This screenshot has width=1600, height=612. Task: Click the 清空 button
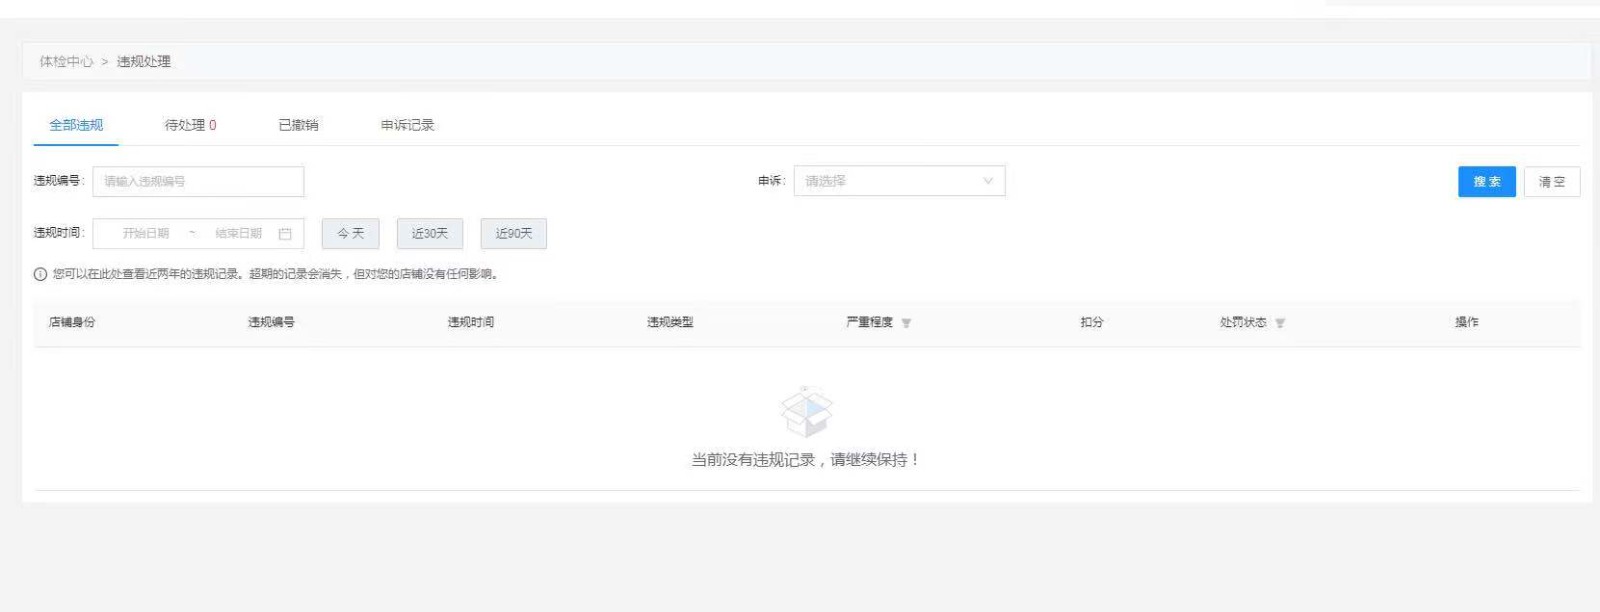(x=1552, y=182)
